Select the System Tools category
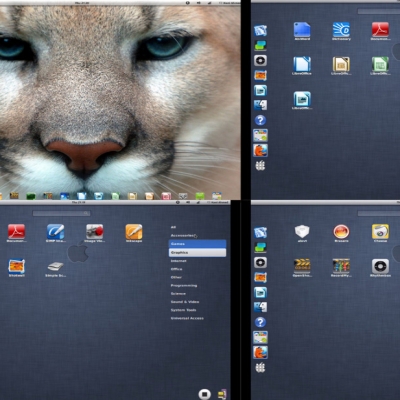 pyautogui.click(x=183, y=310)
